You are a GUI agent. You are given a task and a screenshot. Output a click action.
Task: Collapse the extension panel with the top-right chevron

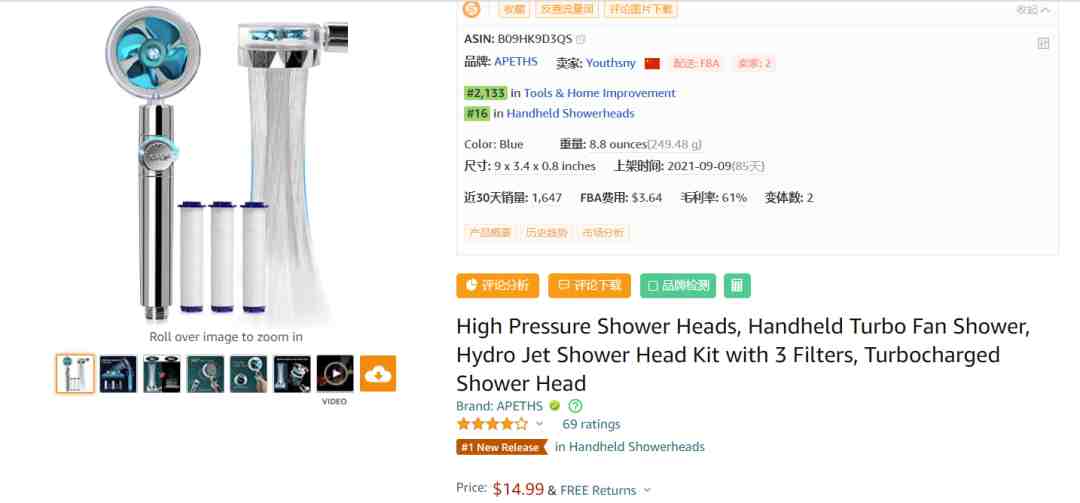tap(1046, 10)
